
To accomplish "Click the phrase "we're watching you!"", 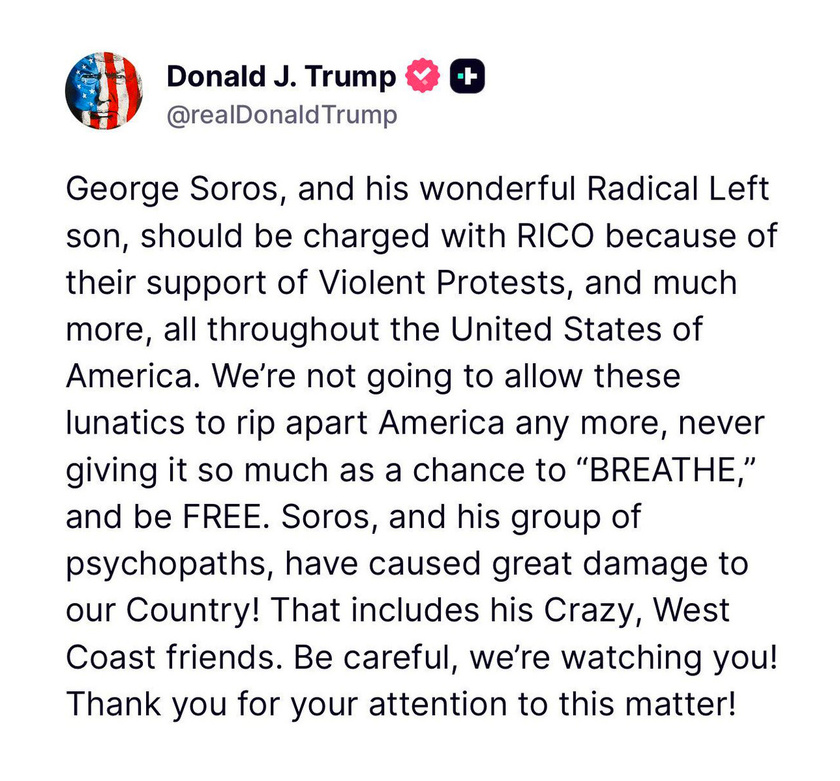I will tap(623, 658).
